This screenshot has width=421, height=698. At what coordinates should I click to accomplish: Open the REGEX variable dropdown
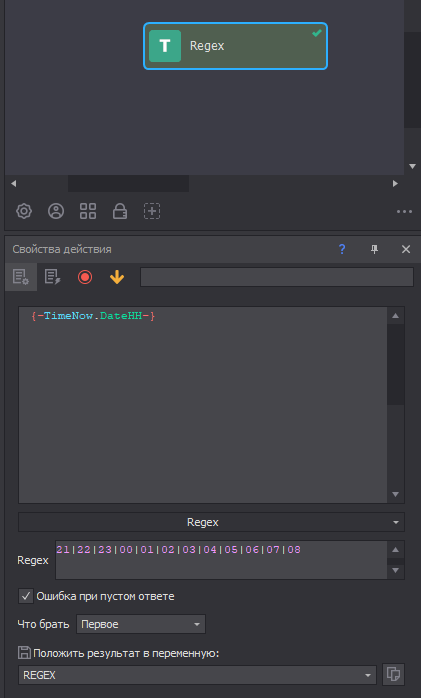pos(197,675)
